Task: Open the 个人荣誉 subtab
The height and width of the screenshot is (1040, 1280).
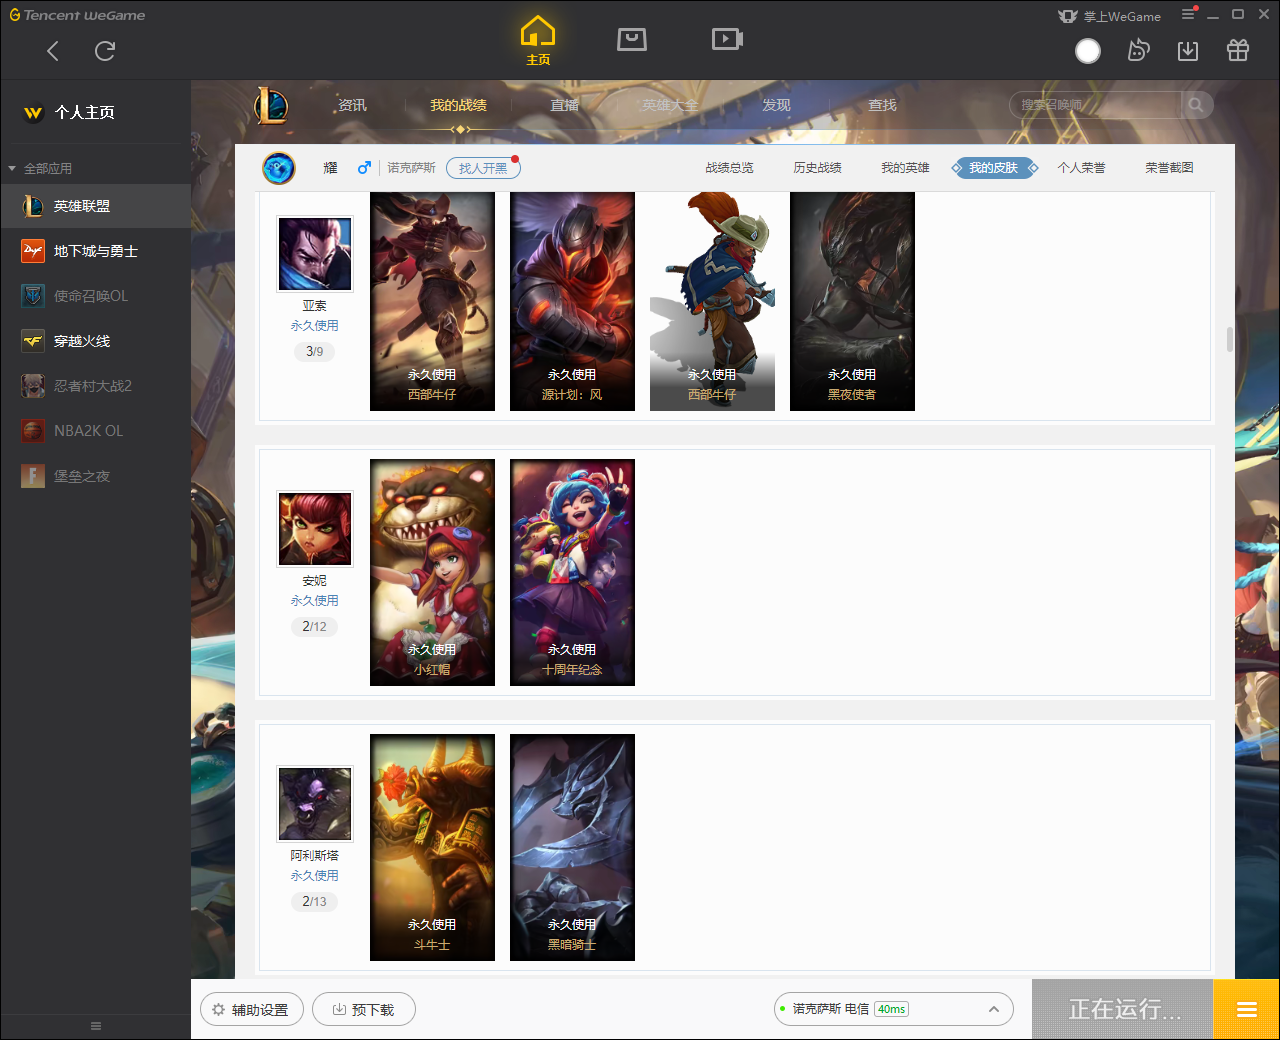Action: pyautogui.click(x=1081, y=168)
